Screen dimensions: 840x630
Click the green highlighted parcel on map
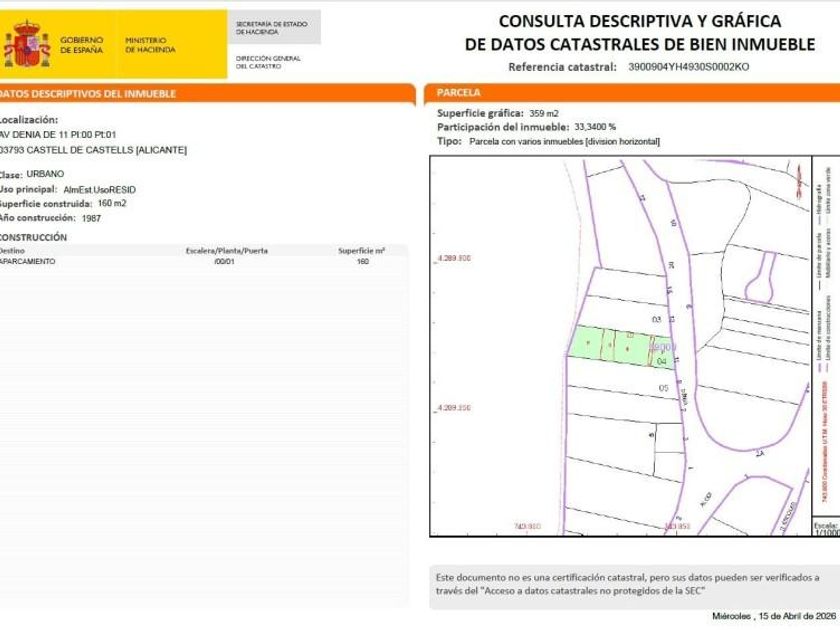621,347
